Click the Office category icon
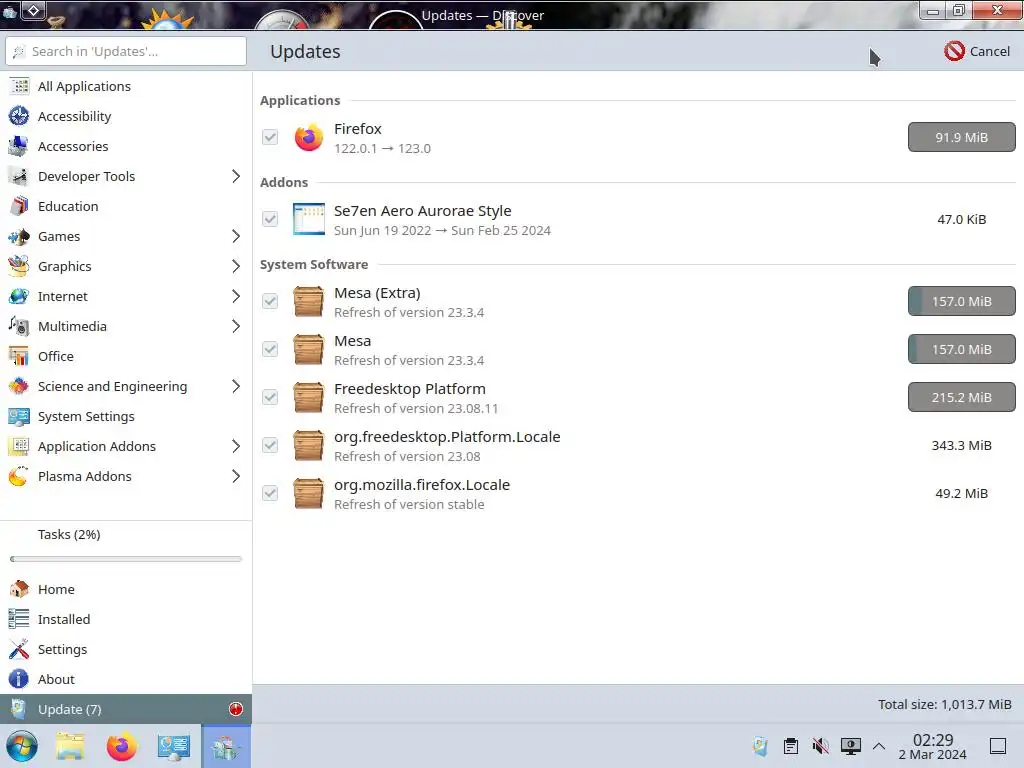 (x=19, y=357)
